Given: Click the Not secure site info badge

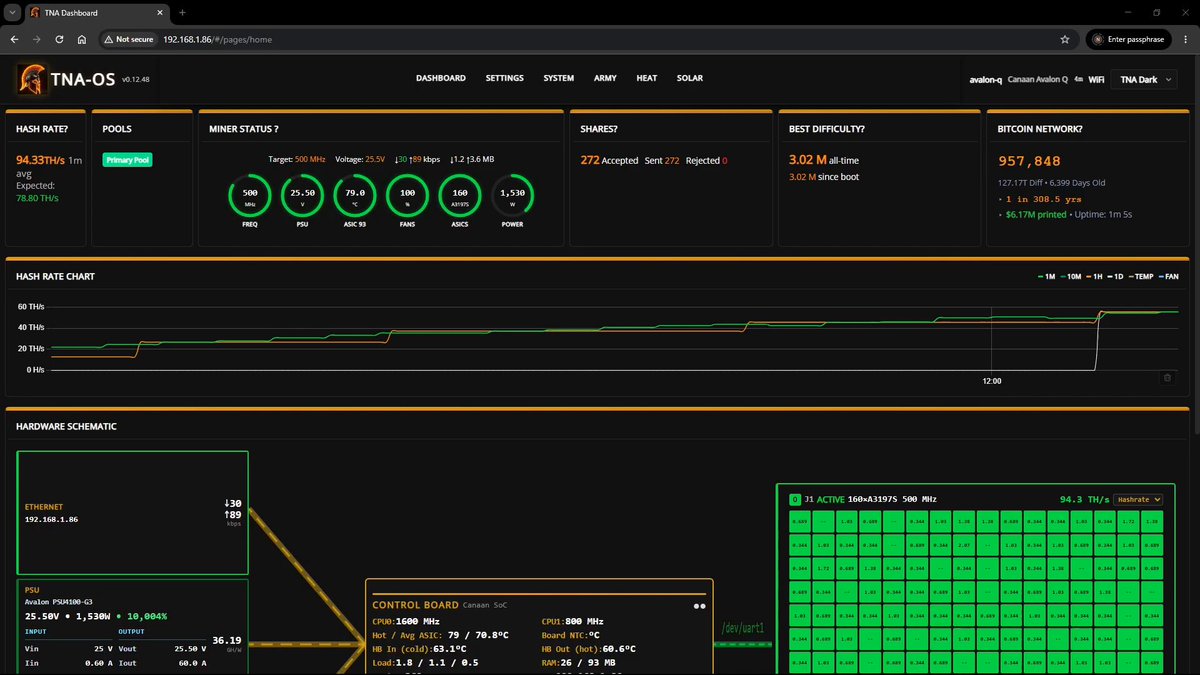Looking at the screenshot, I should 128,39.
